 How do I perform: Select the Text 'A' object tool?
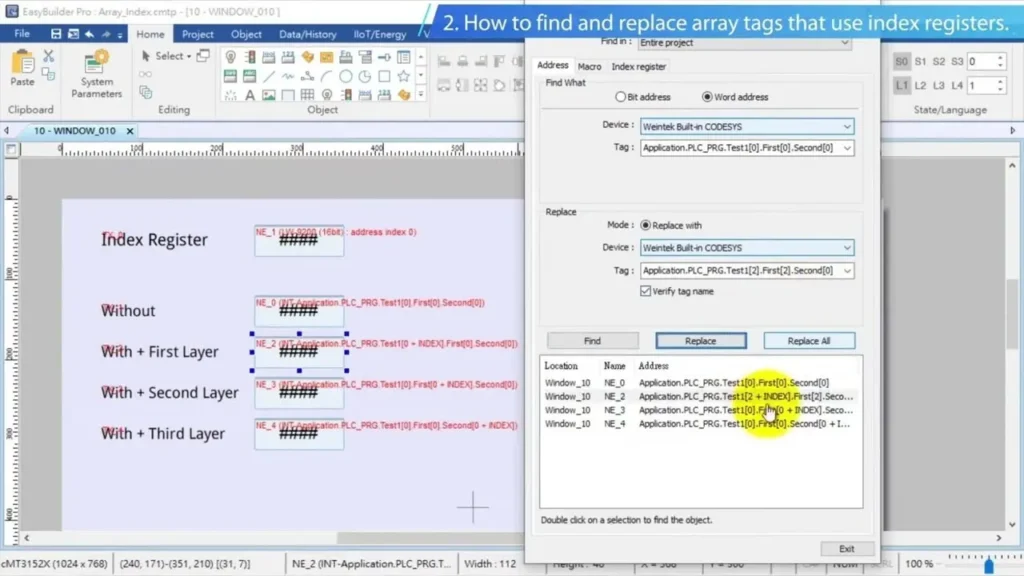coord(248,95)
